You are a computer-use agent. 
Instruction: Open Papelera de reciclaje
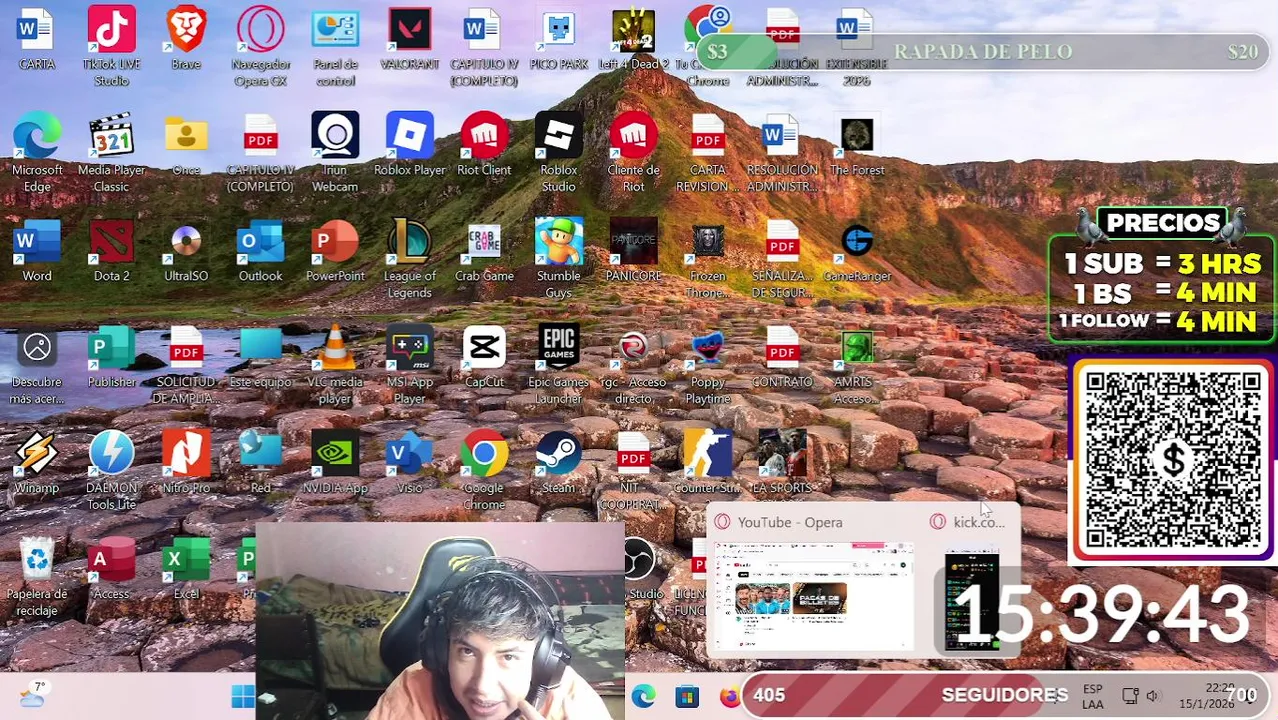click(x=37, y=576)
